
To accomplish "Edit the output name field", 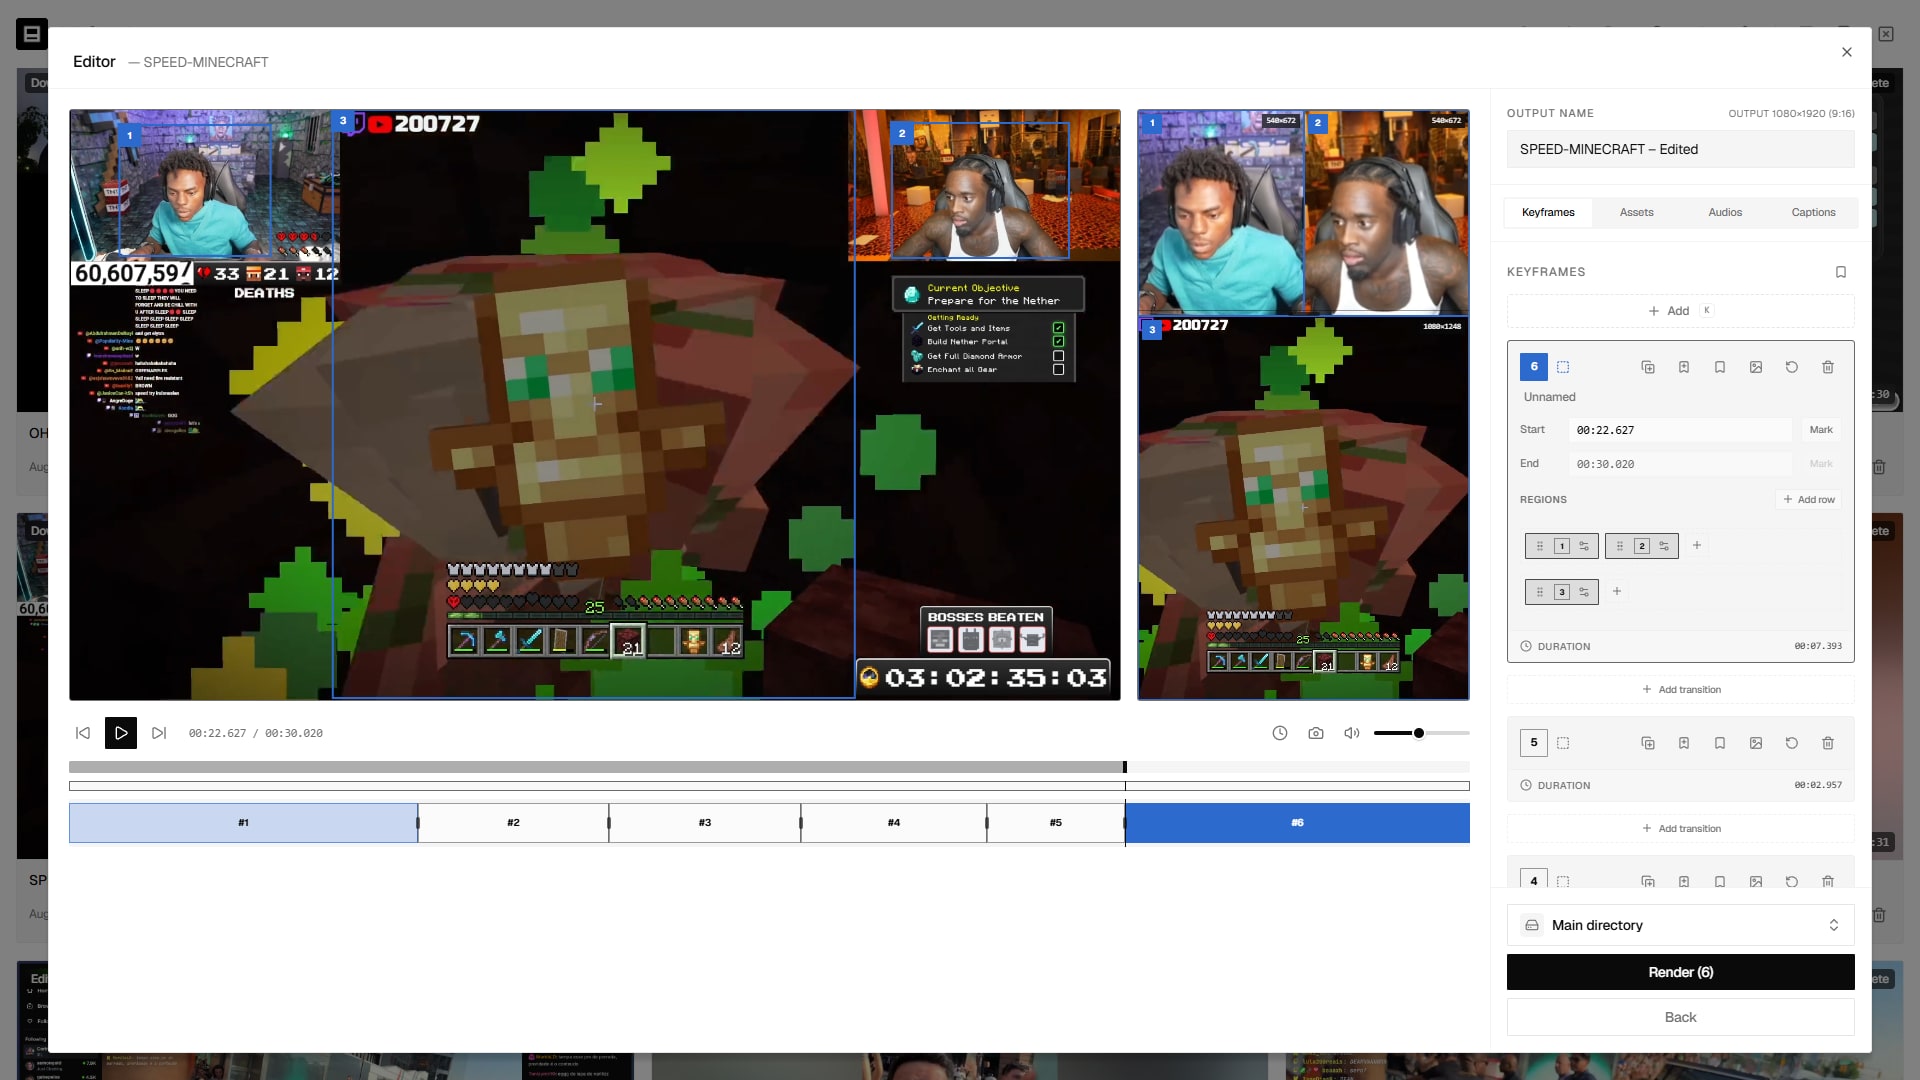I will (x=1681, y=149).
